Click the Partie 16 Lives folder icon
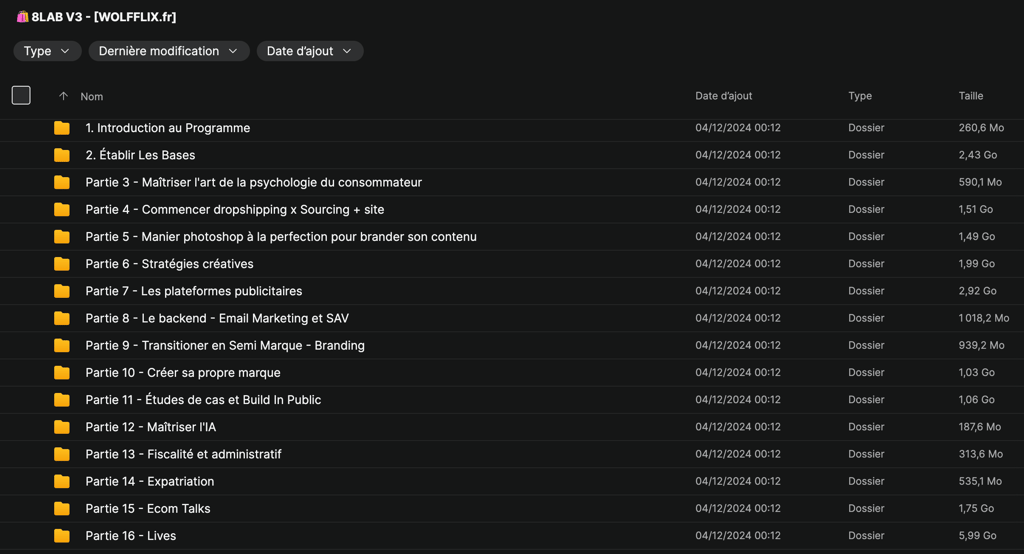The height and width of the screenshot is (554, 1024). coord(62,536)
